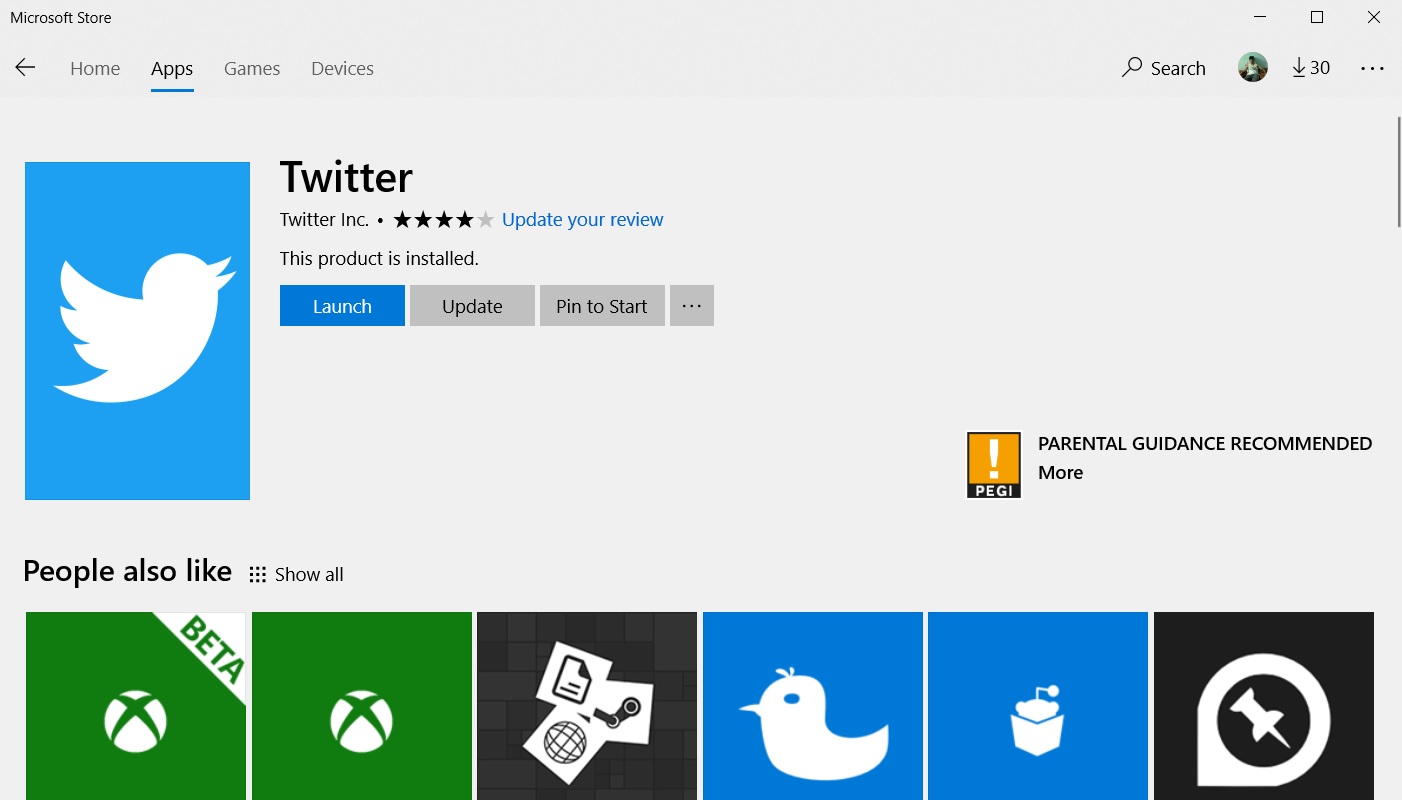
Task: Open the Reddit robot app tile
Action: 1038,706
